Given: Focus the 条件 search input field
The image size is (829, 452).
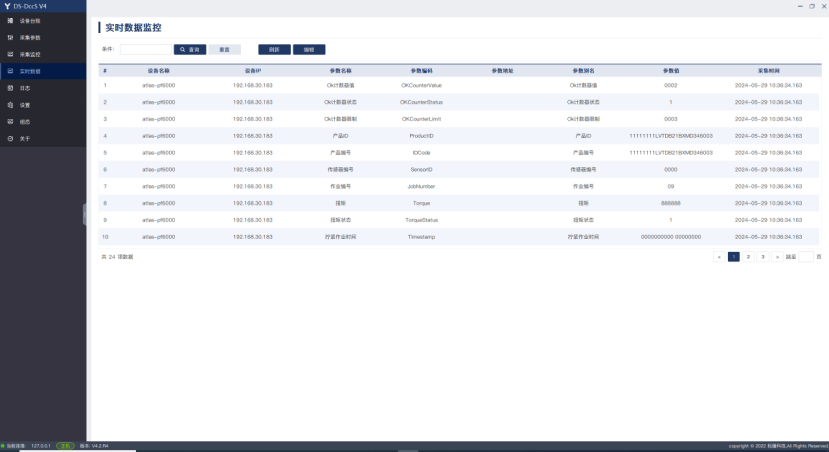Looking at the screenshot, I should 146,50.
